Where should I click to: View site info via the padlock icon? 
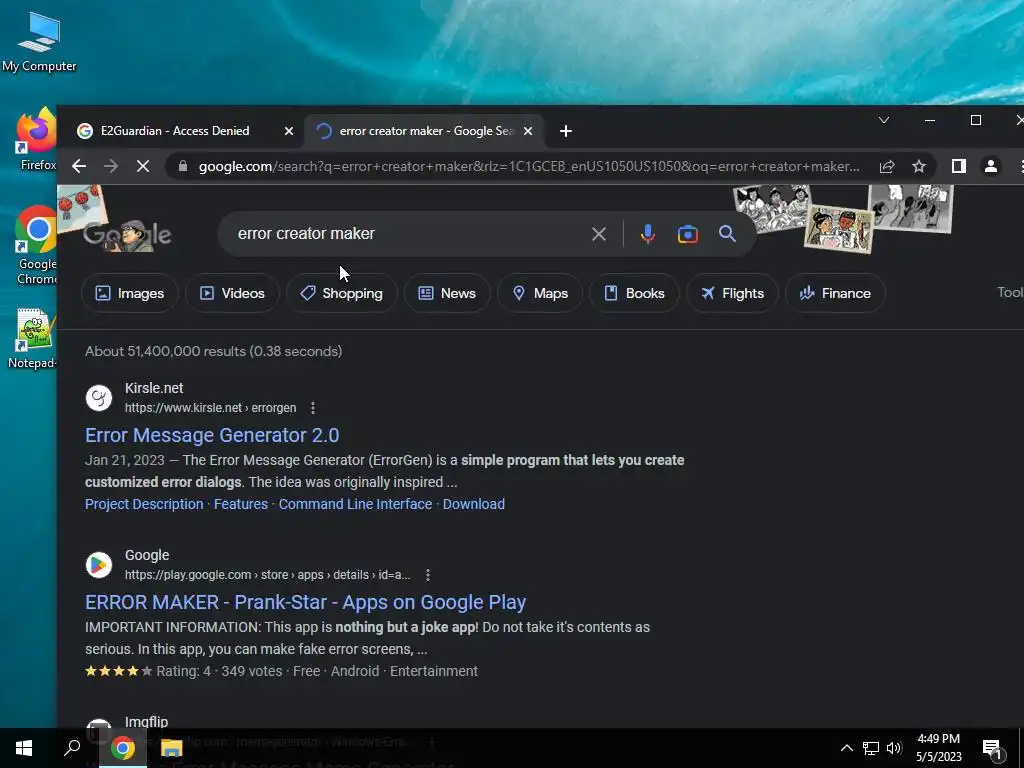coord(184,167)
